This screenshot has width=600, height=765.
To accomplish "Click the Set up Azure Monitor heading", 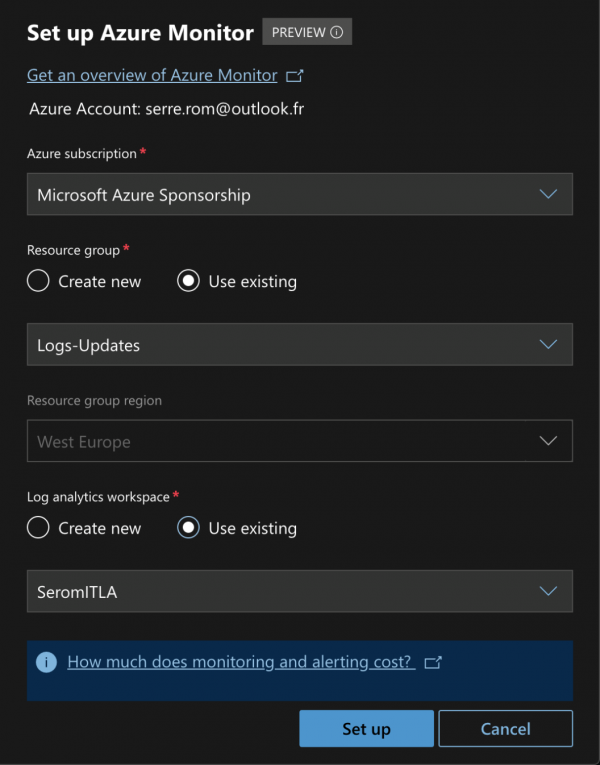I will pyautogui.click(x=140, y=33).
